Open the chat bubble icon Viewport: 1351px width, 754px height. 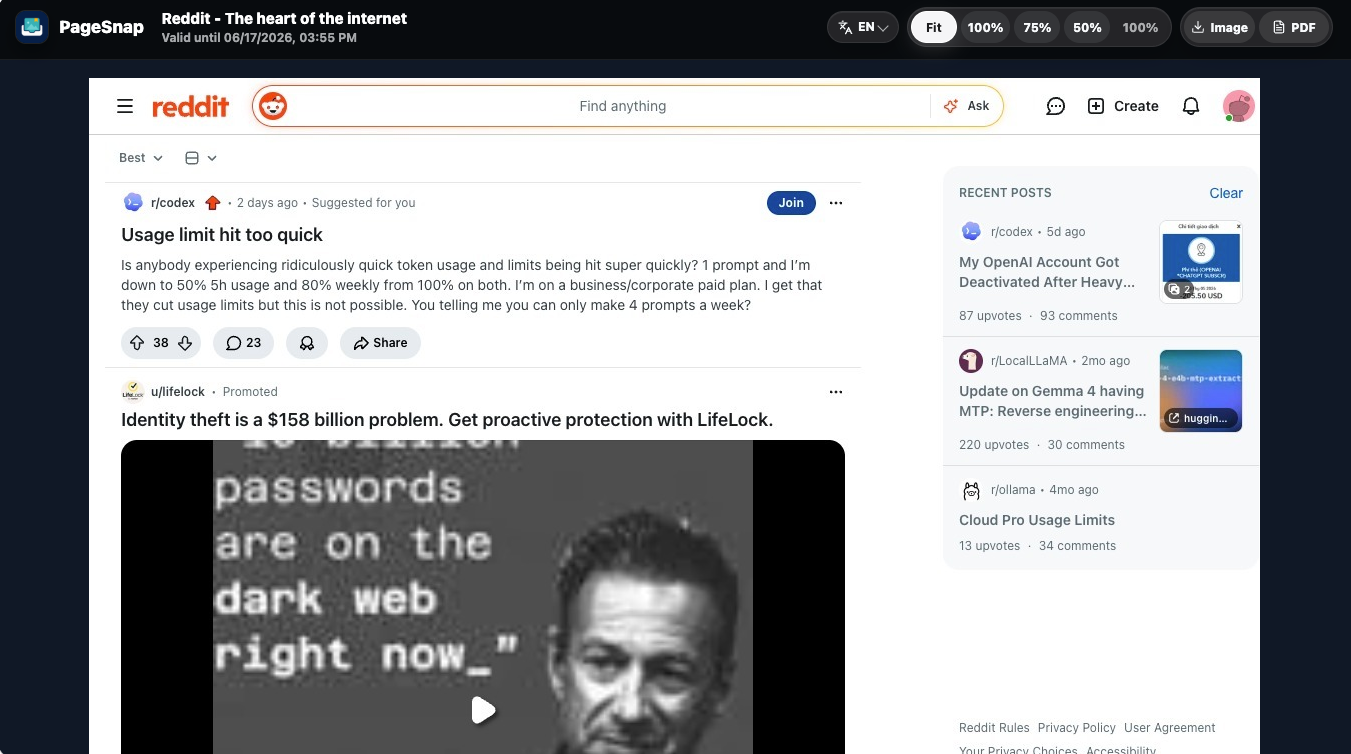pos(1055,106)
